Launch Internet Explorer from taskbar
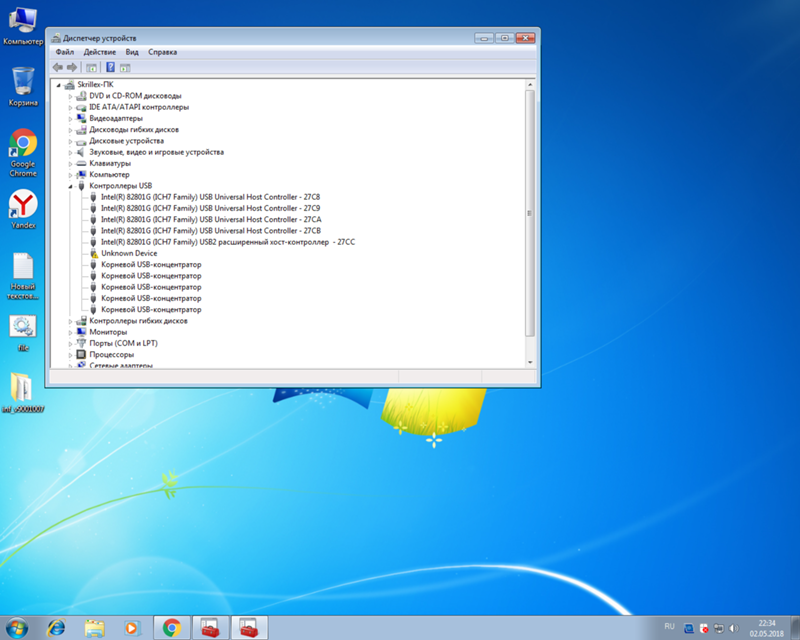The width and height of the screenshot is (800, 640). point(56,628)
